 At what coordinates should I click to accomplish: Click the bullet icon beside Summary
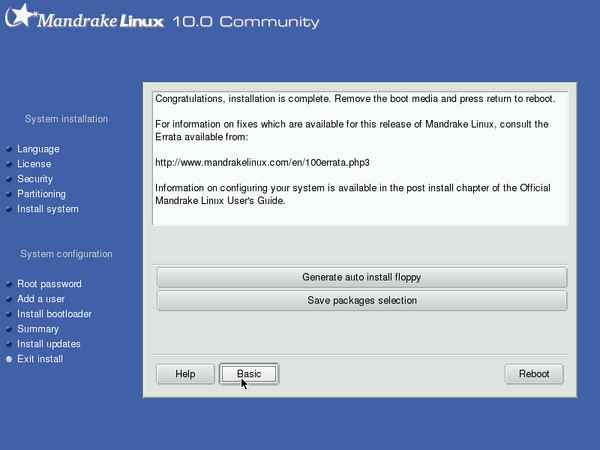pos(9,329)
